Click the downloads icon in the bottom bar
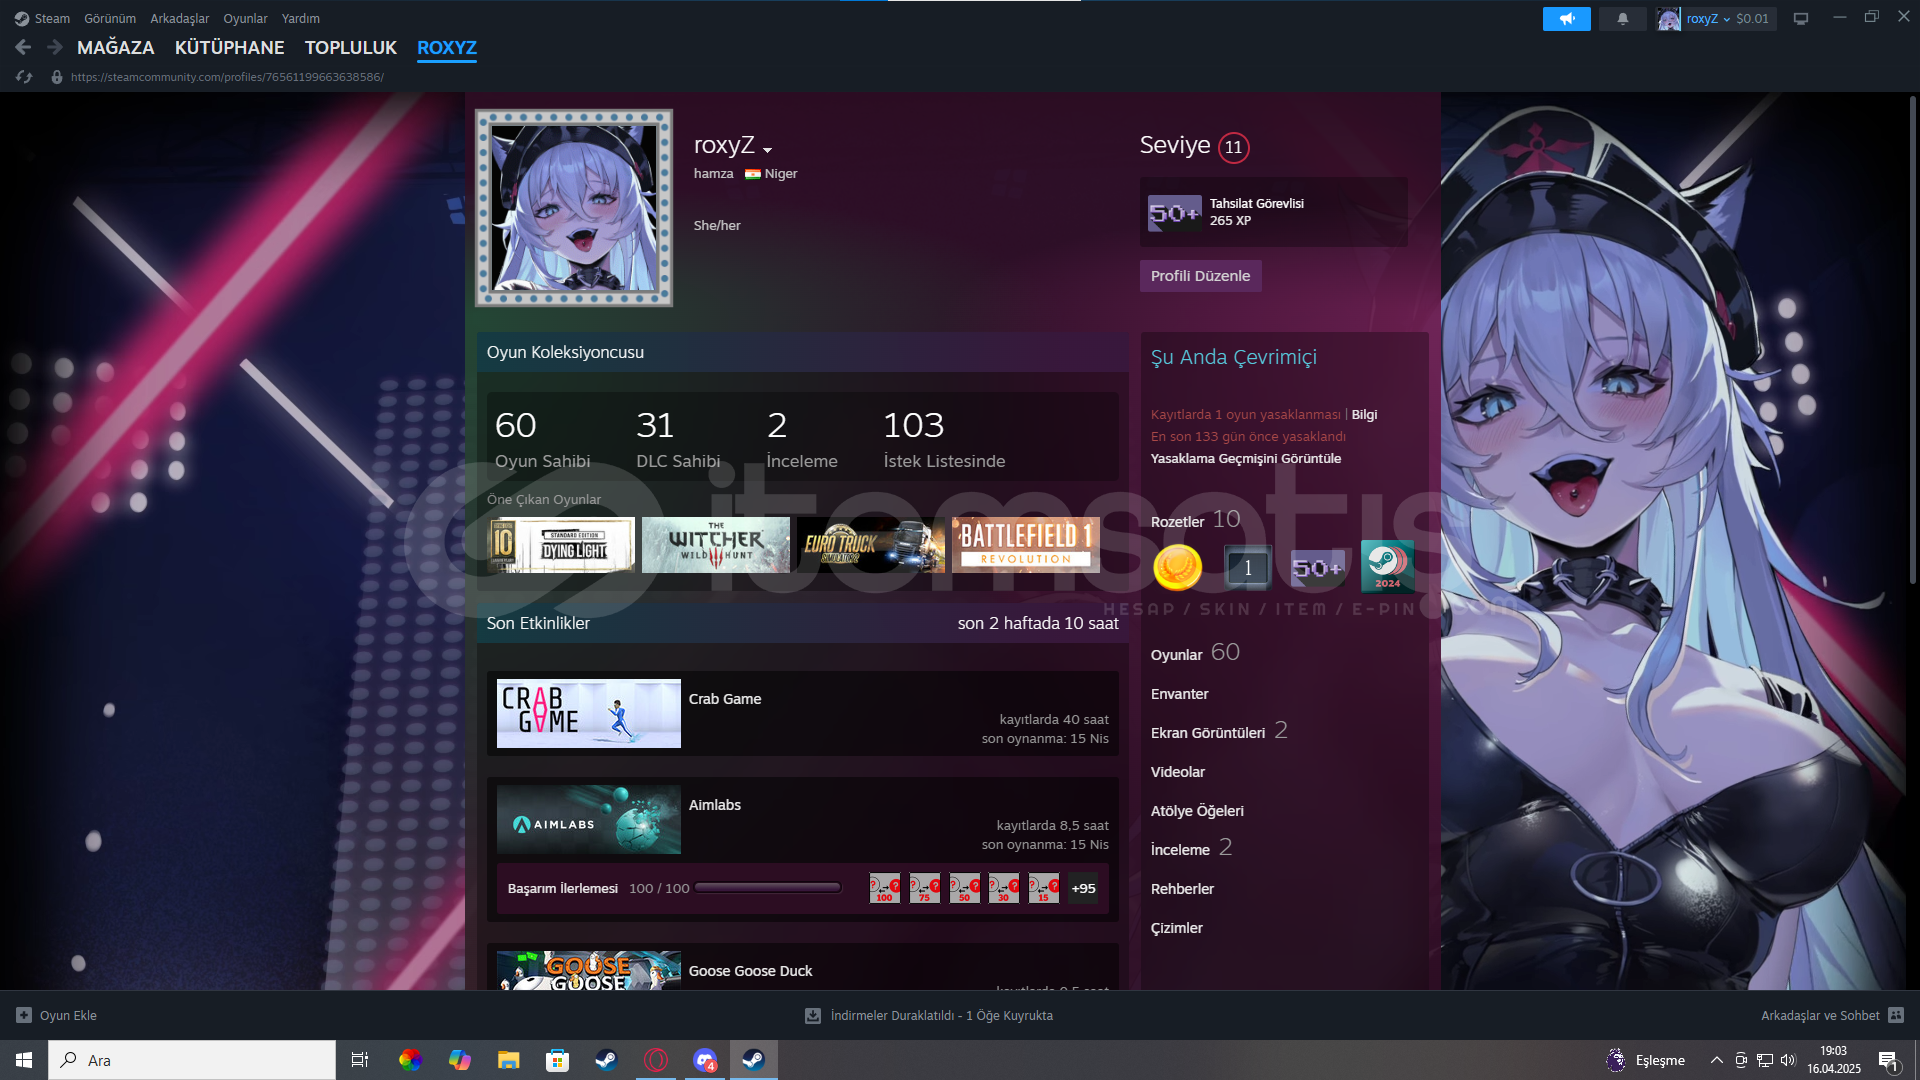Viewport: 1920px width, 1080px height. click(813, 1015)
